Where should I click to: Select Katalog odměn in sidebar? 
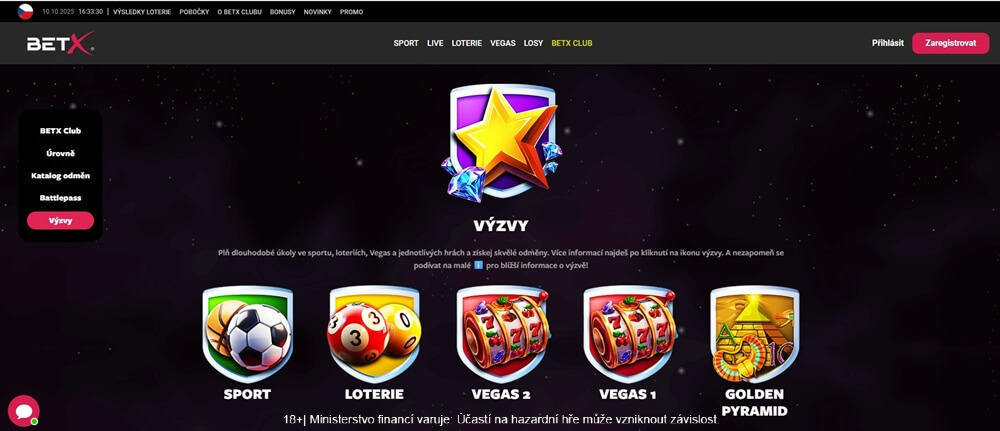[x=61, y=176]
